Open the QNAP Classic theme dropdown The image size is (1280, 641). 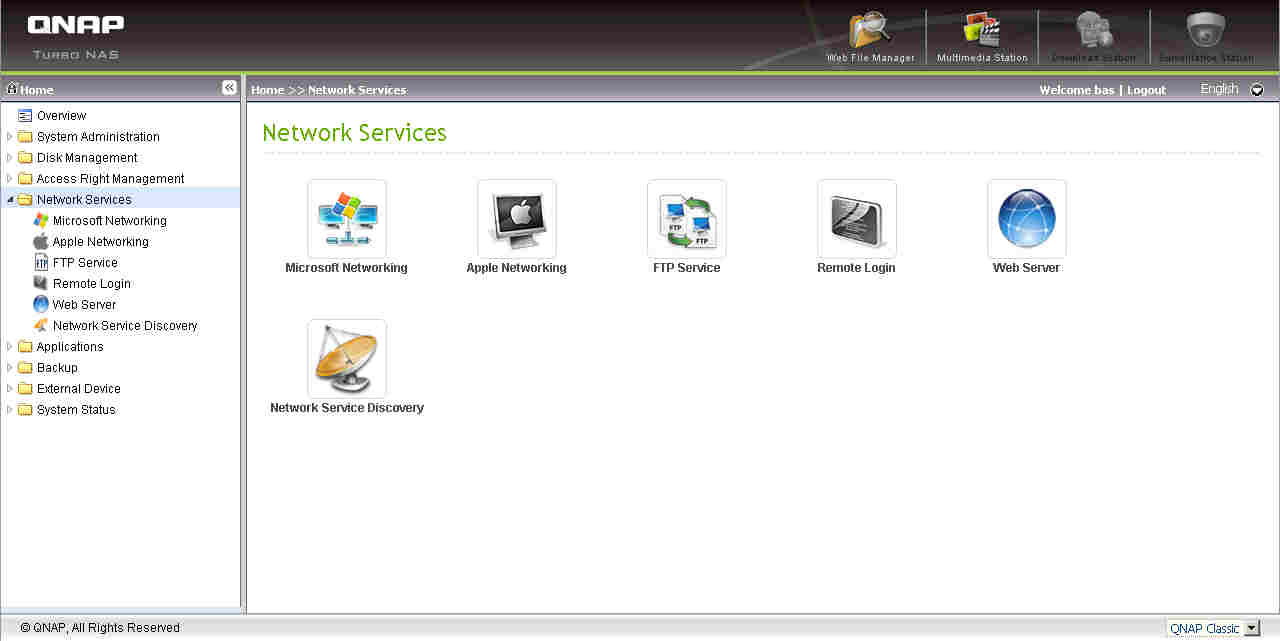[1213, 628]
